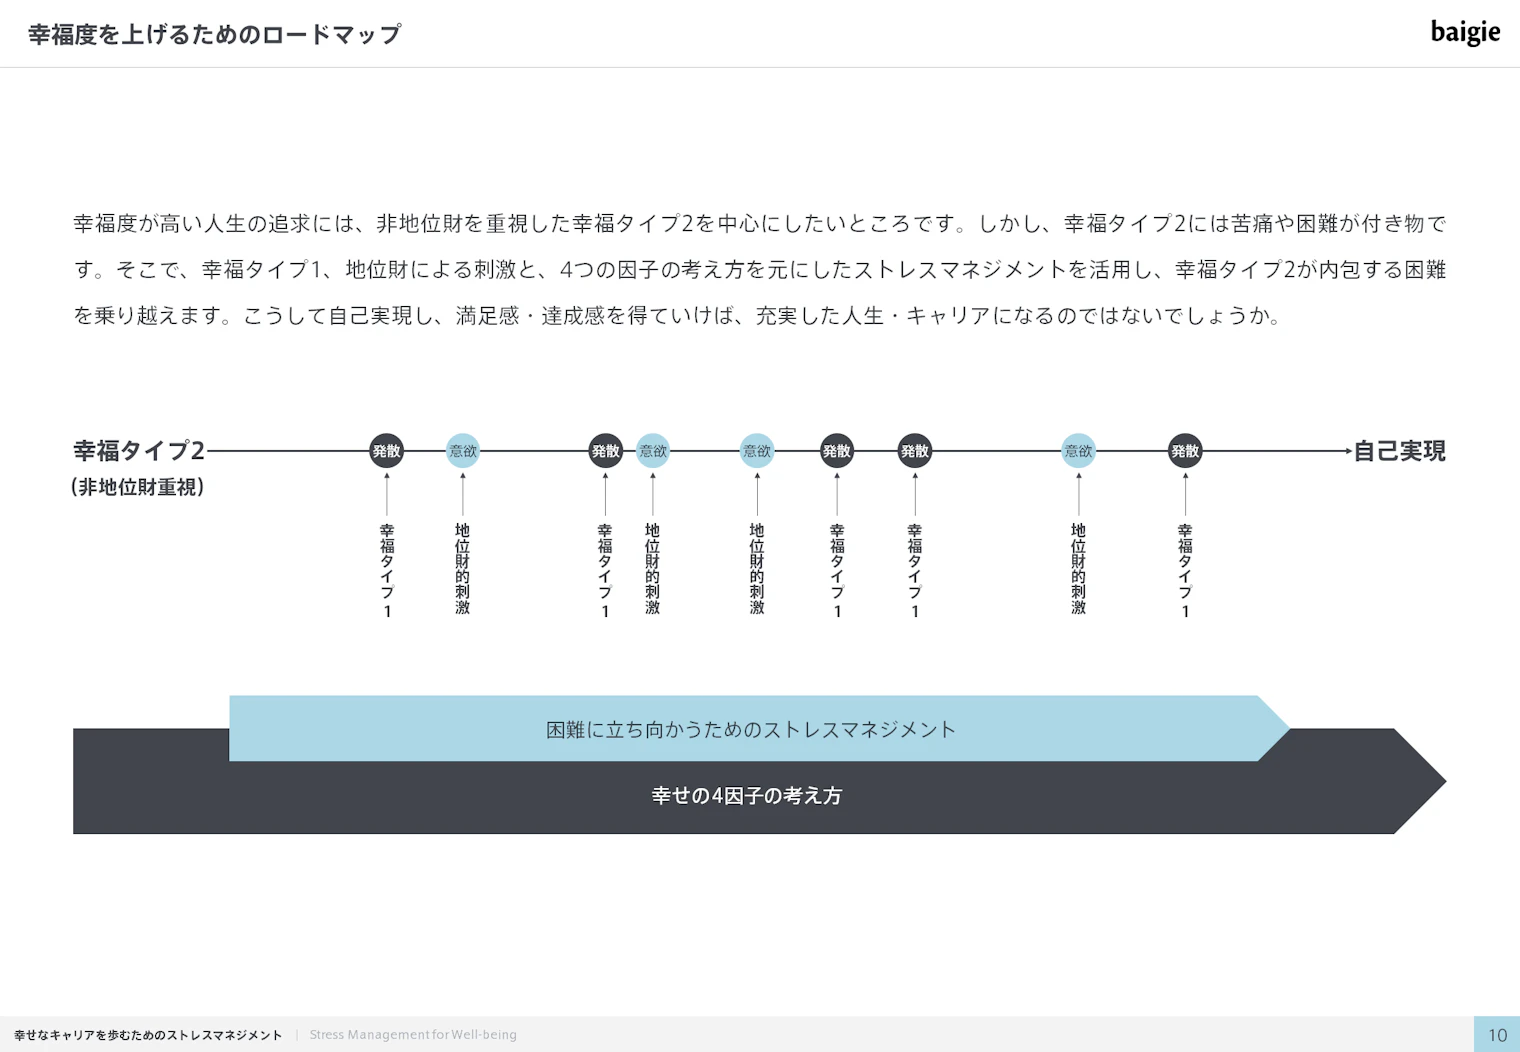Select the slide title 幸福度を上げるためのロードマップ
1520x1052 pixels.
pyautogui.click(x=215, y=35)
